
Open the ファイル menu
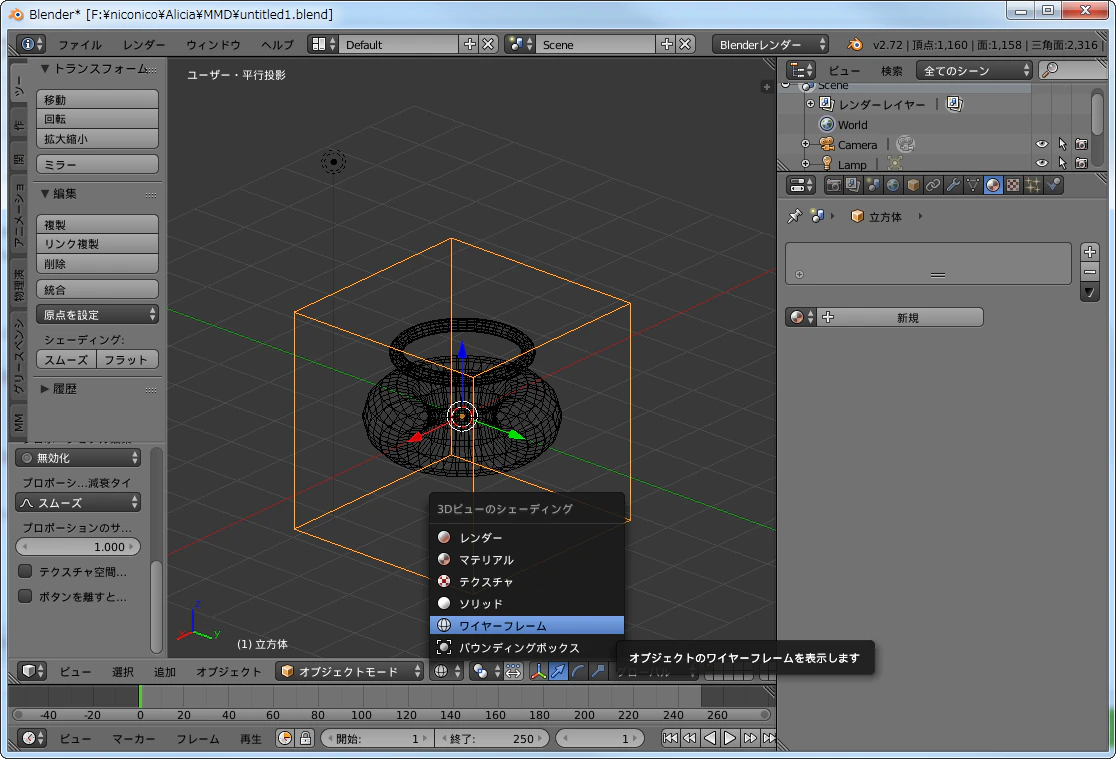pos(80,45)
